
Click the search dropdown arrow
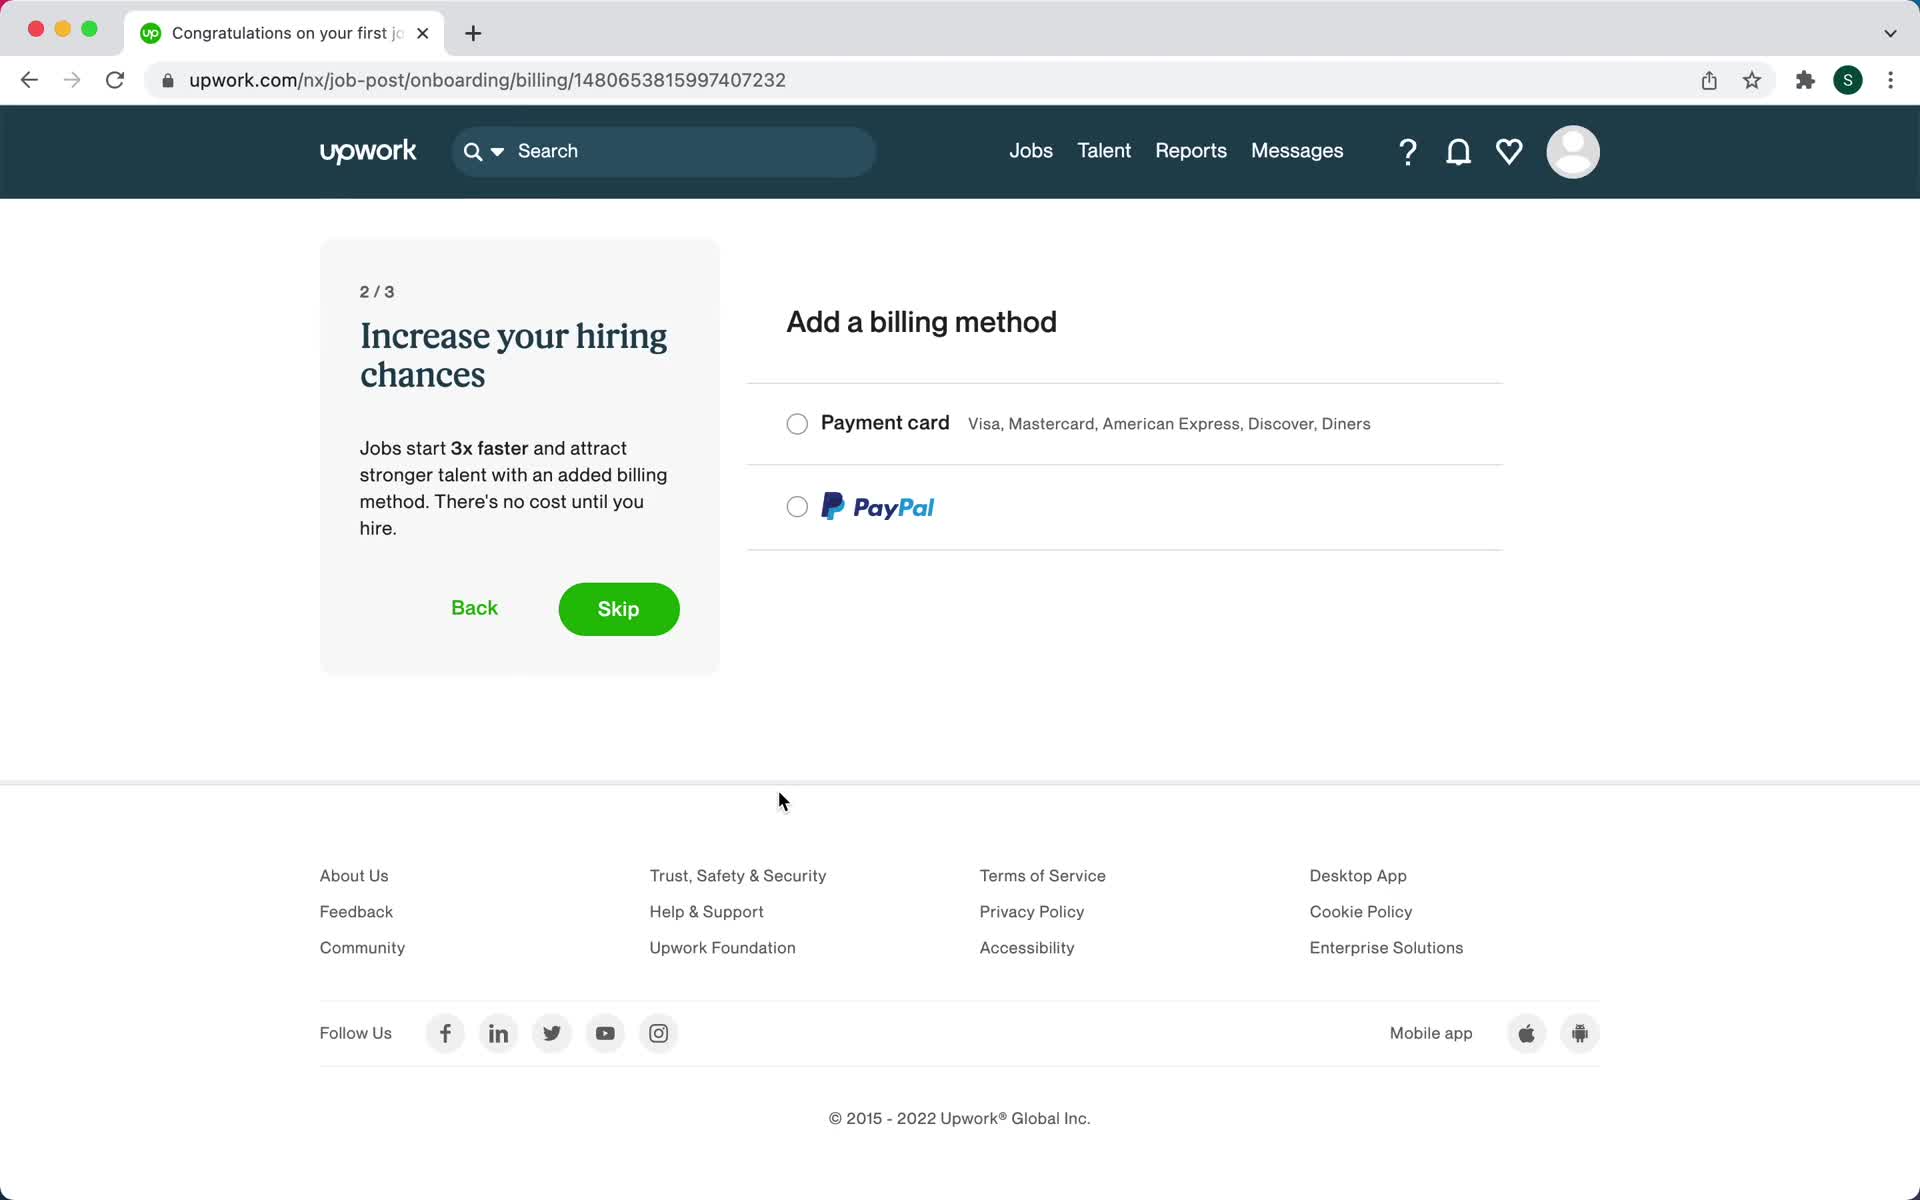click(x=498, y=152)
